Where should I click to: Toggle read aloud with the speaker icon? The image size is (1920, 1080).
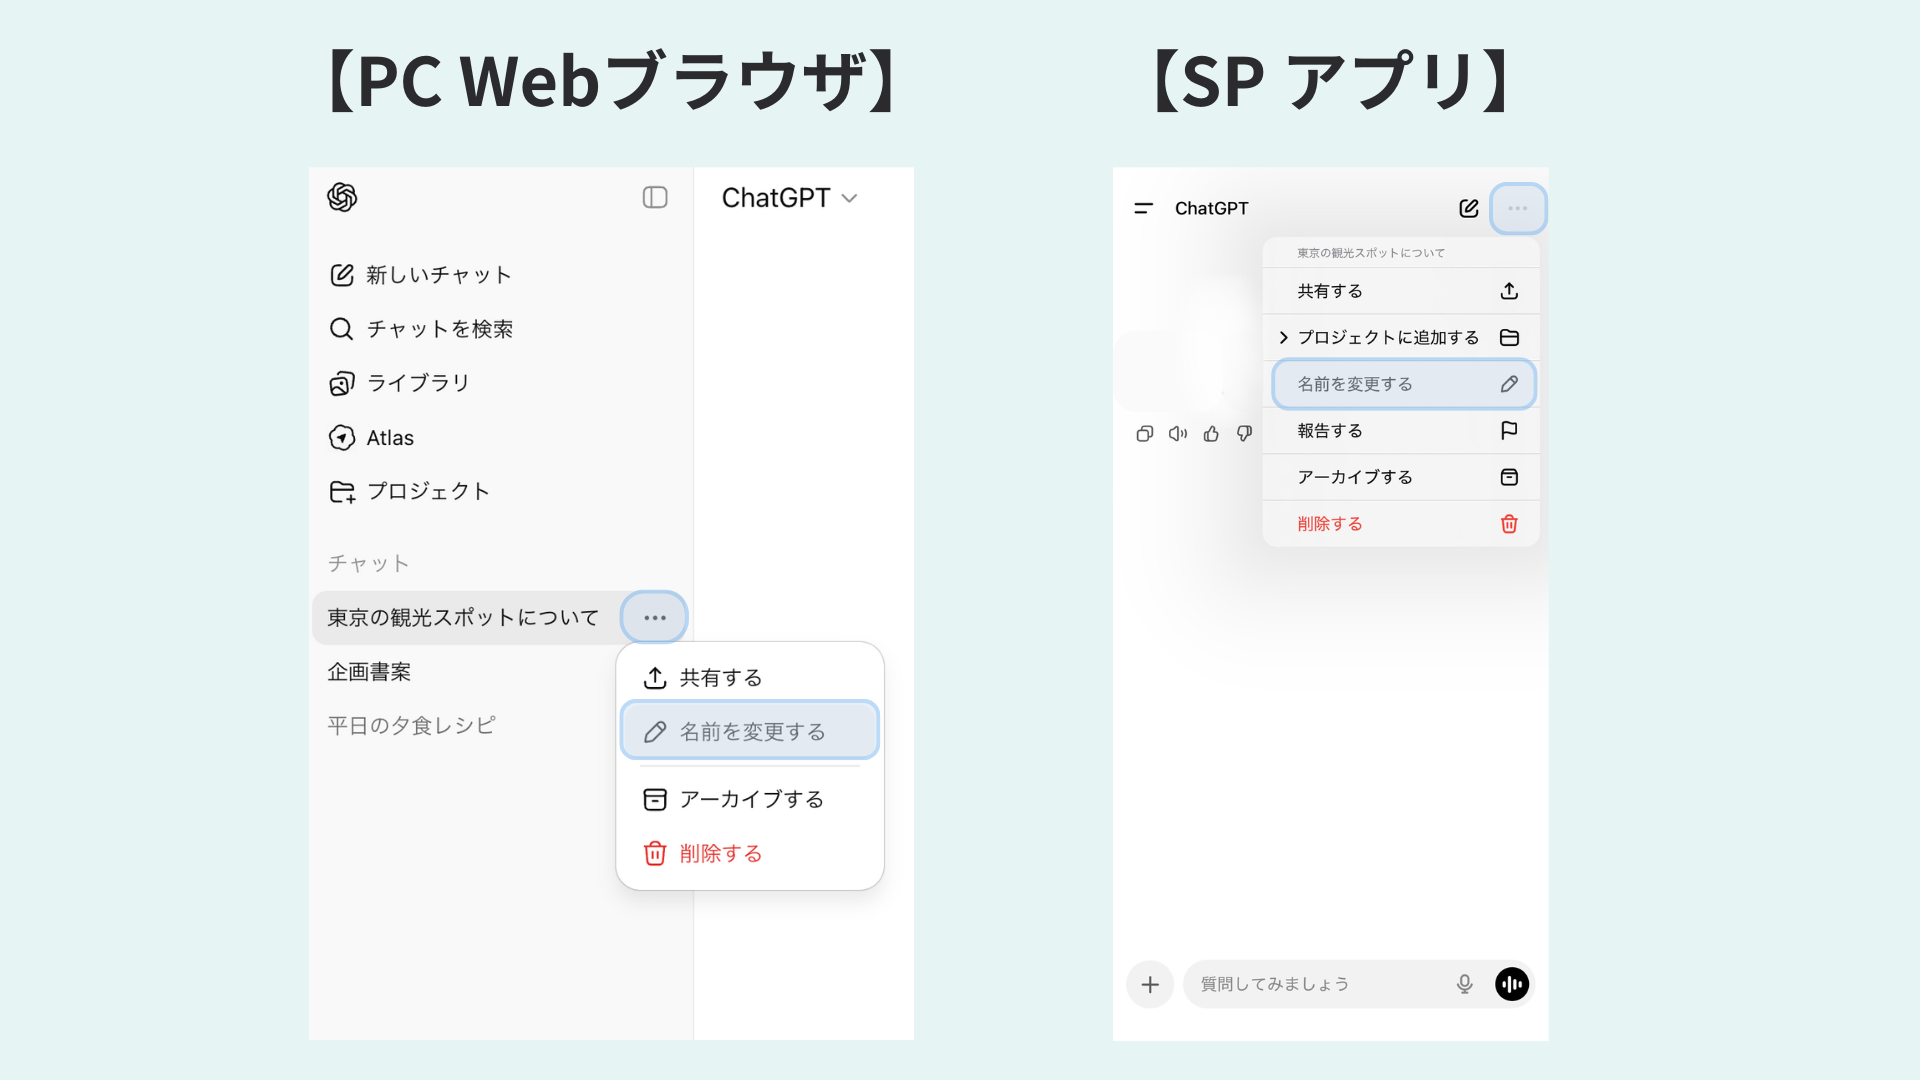pyautogui.click(x=1177, y=433)
